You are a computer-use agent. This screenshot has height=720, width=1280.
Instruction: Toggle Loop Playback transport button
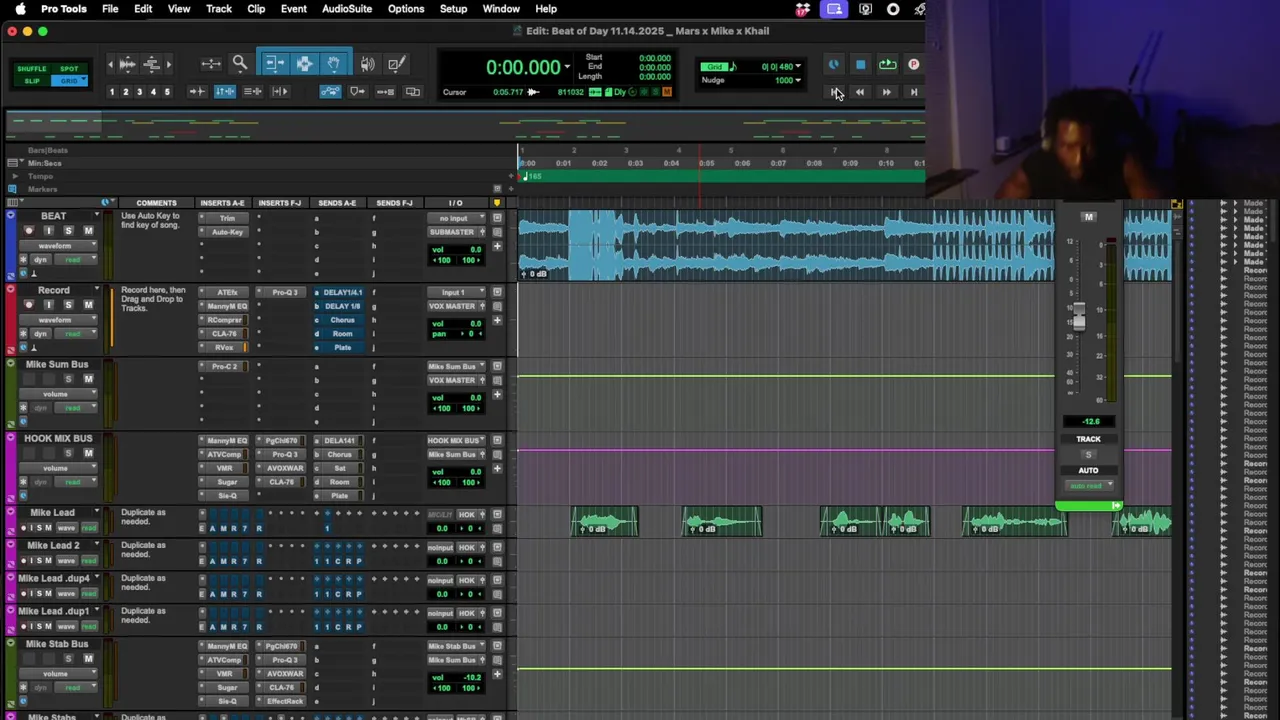tap(887, 65)
